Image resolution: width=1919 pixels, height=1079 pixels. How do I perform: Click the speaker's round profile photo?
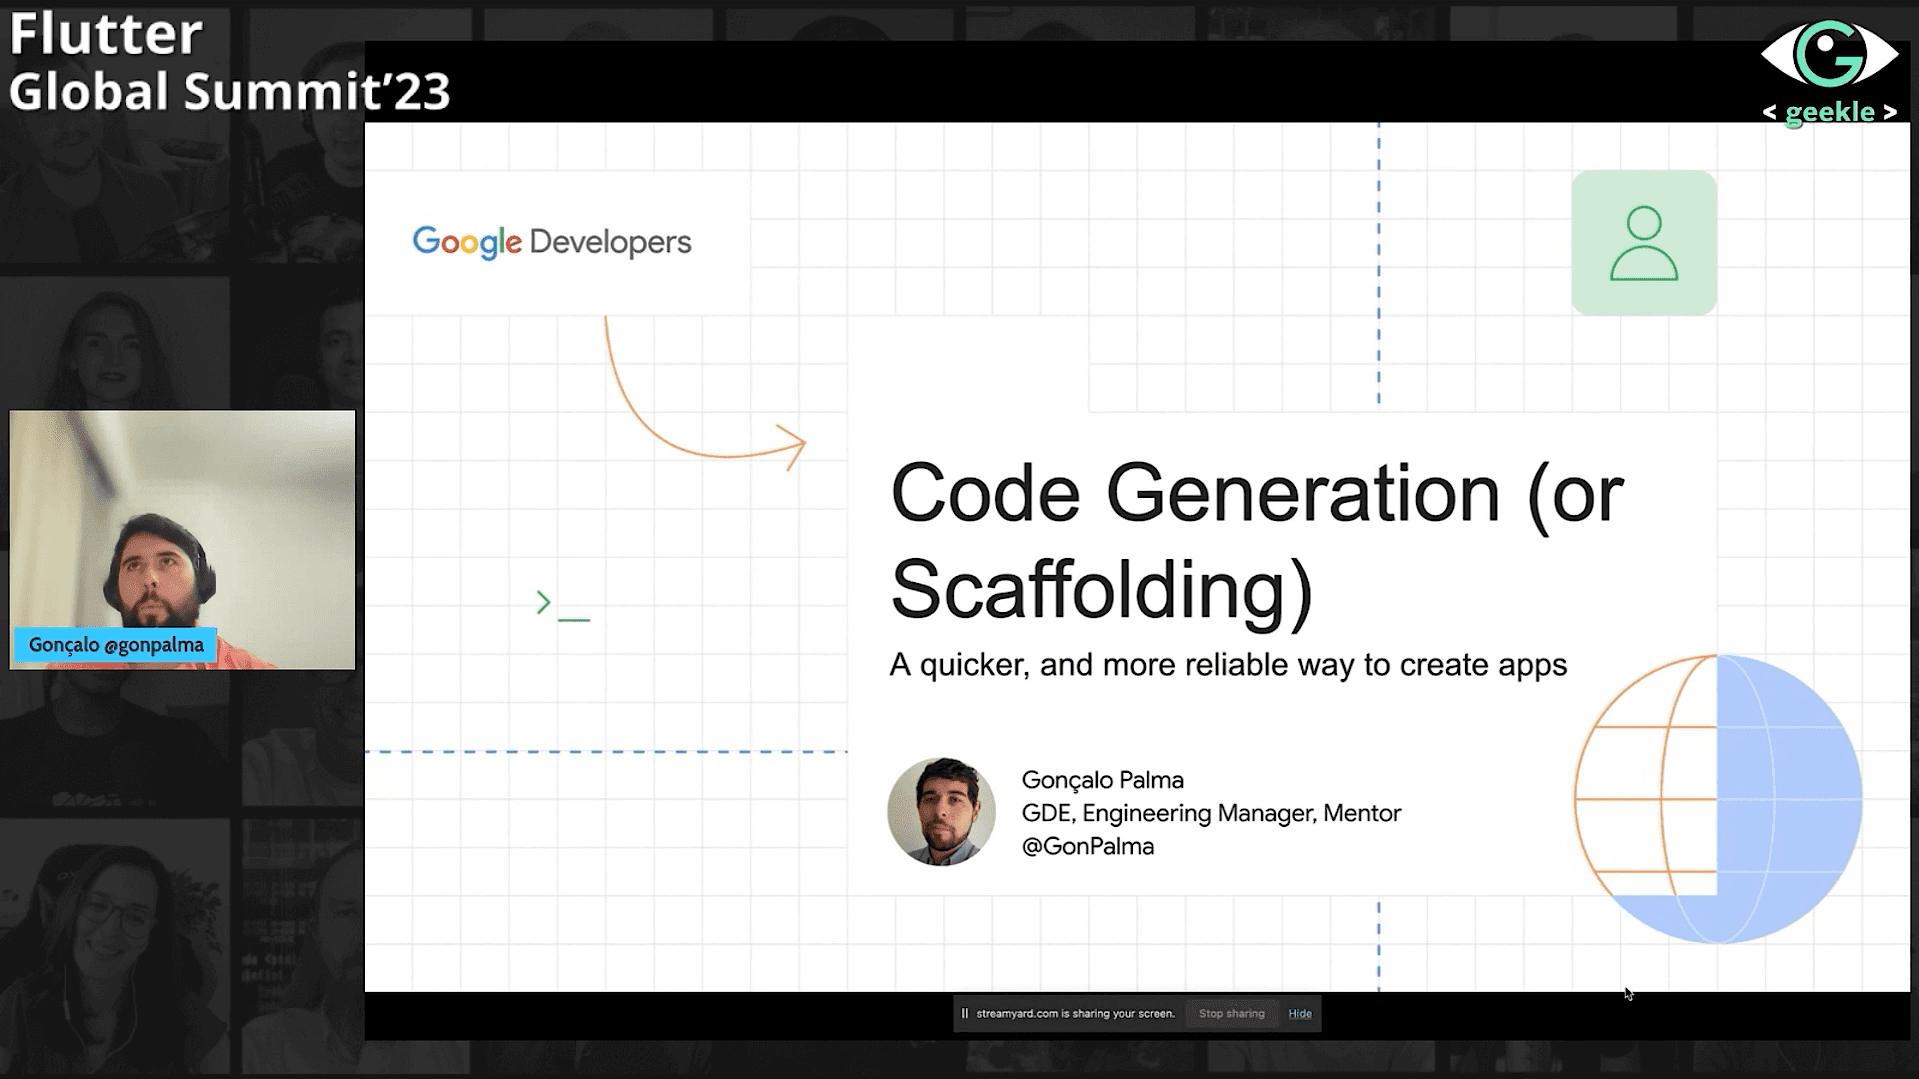941,811
